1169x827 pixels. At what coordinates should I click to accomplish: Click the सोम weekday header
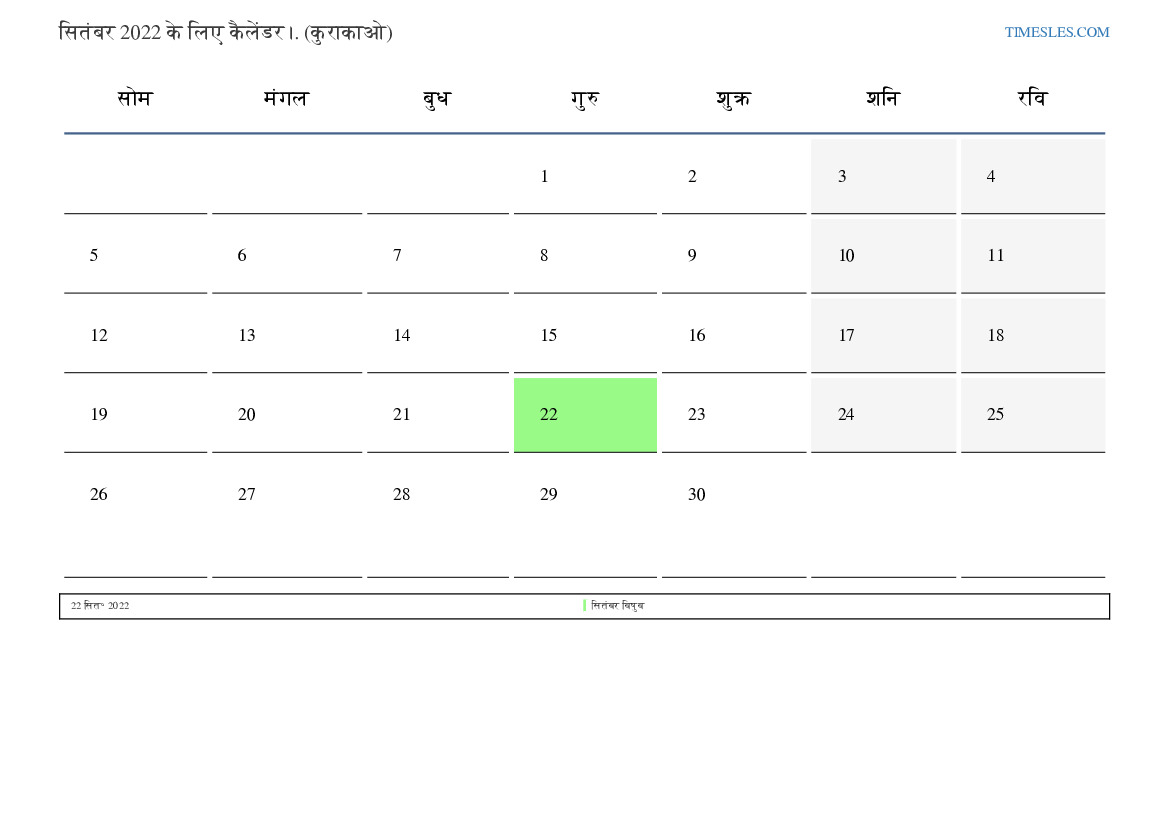[135, 98]
